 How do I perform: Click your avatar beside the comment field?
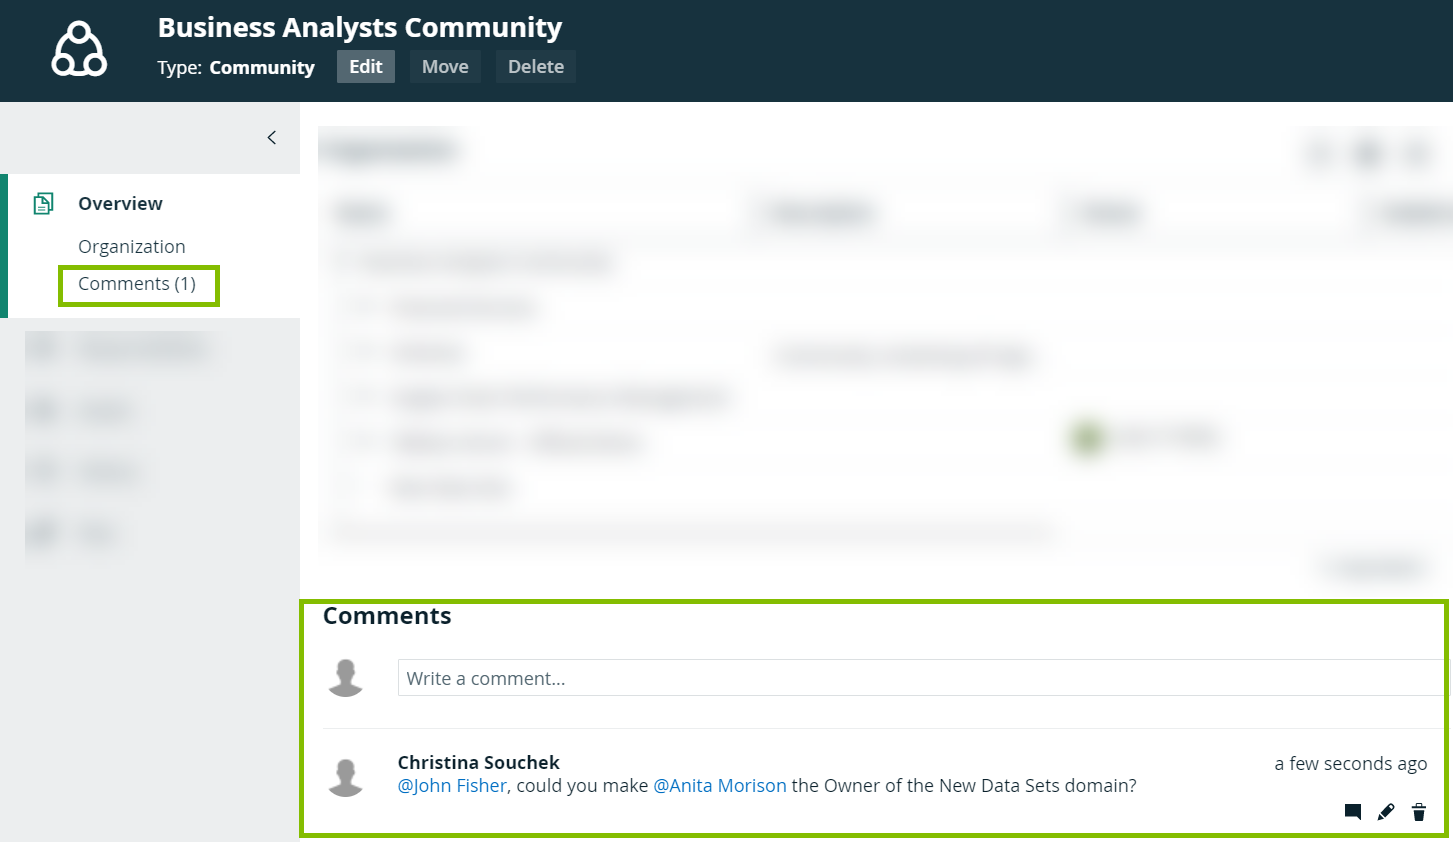[346, 678]
